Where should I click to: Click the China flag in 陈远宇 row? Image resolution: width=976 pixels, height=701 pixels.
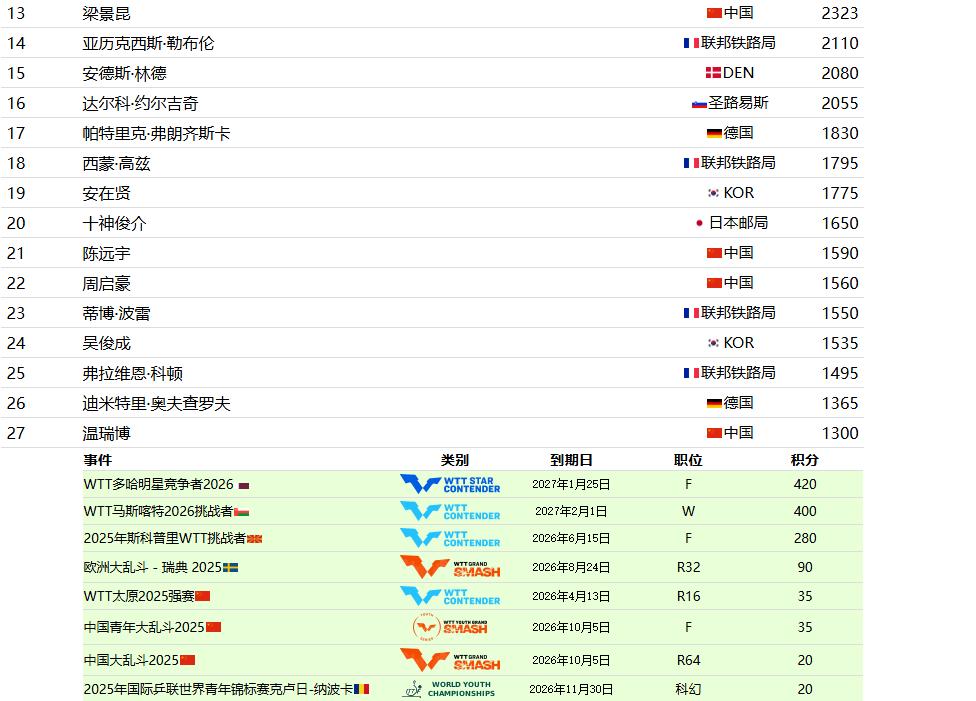[x=714, y=253]
